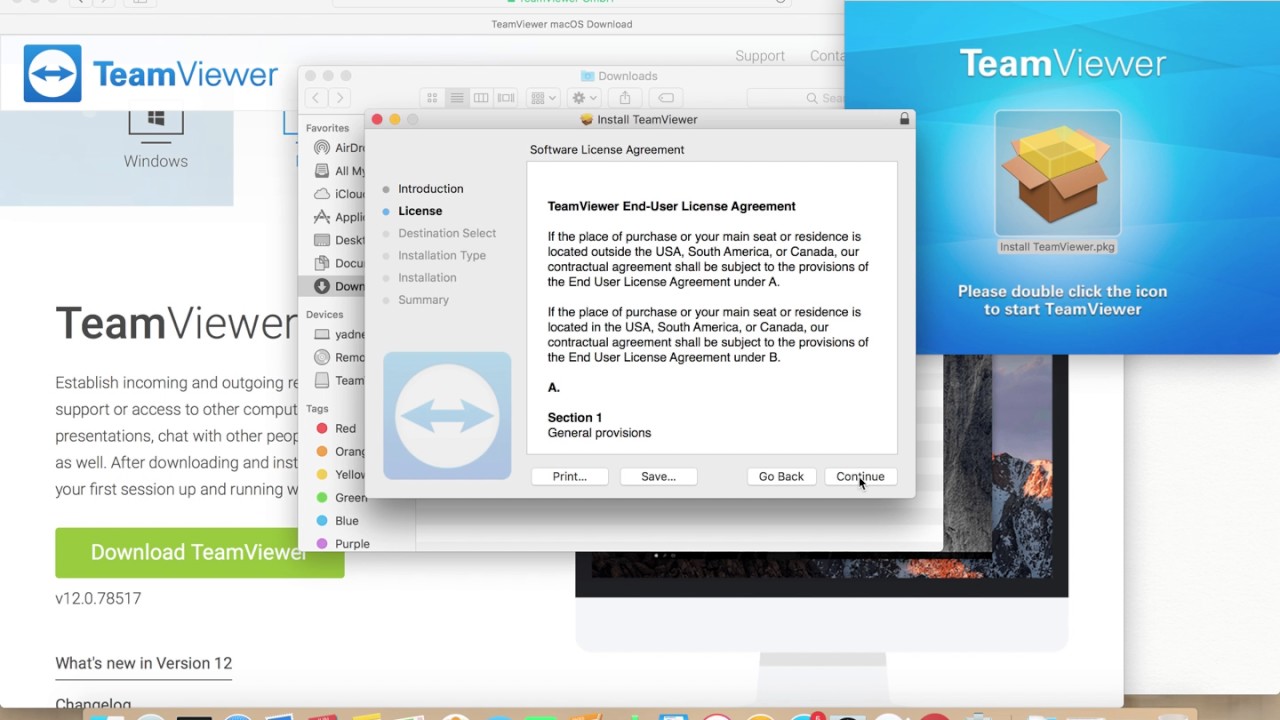Click the license agreement text area
The image size is (1280, 720).
(x=712, y=308)
